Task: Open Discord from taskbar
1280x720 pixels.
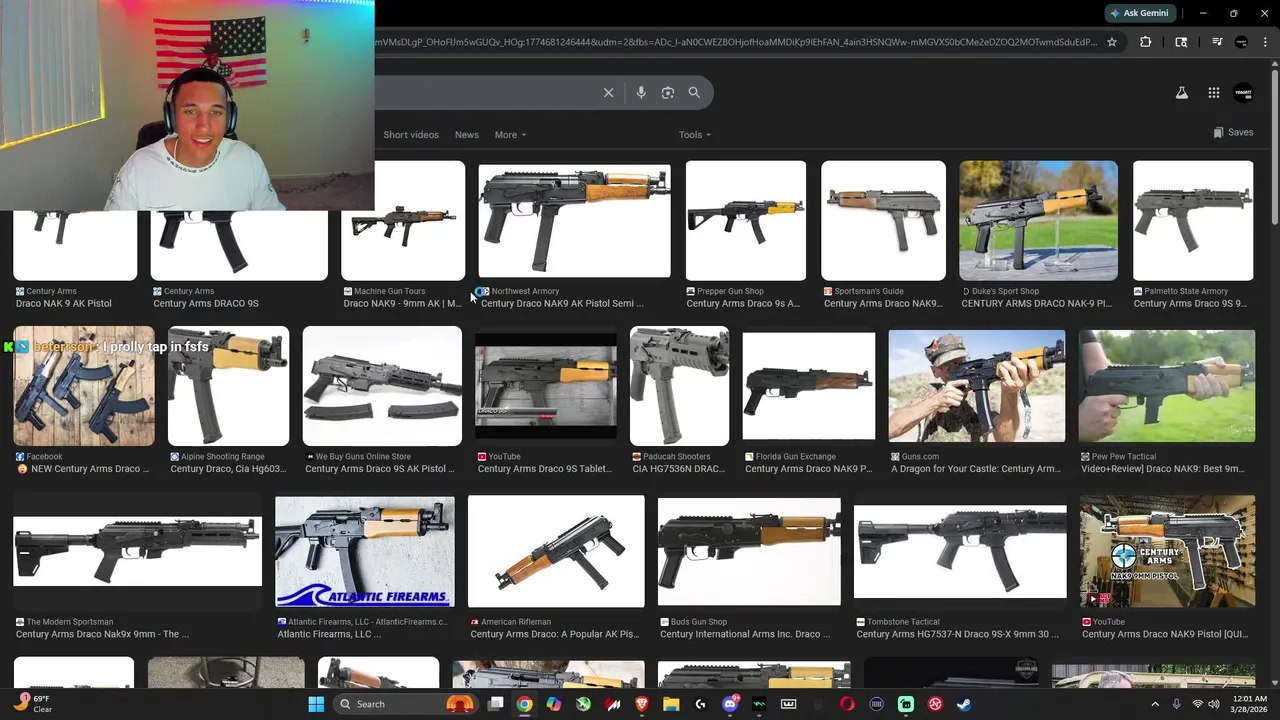Action: [x=730, y=704]
